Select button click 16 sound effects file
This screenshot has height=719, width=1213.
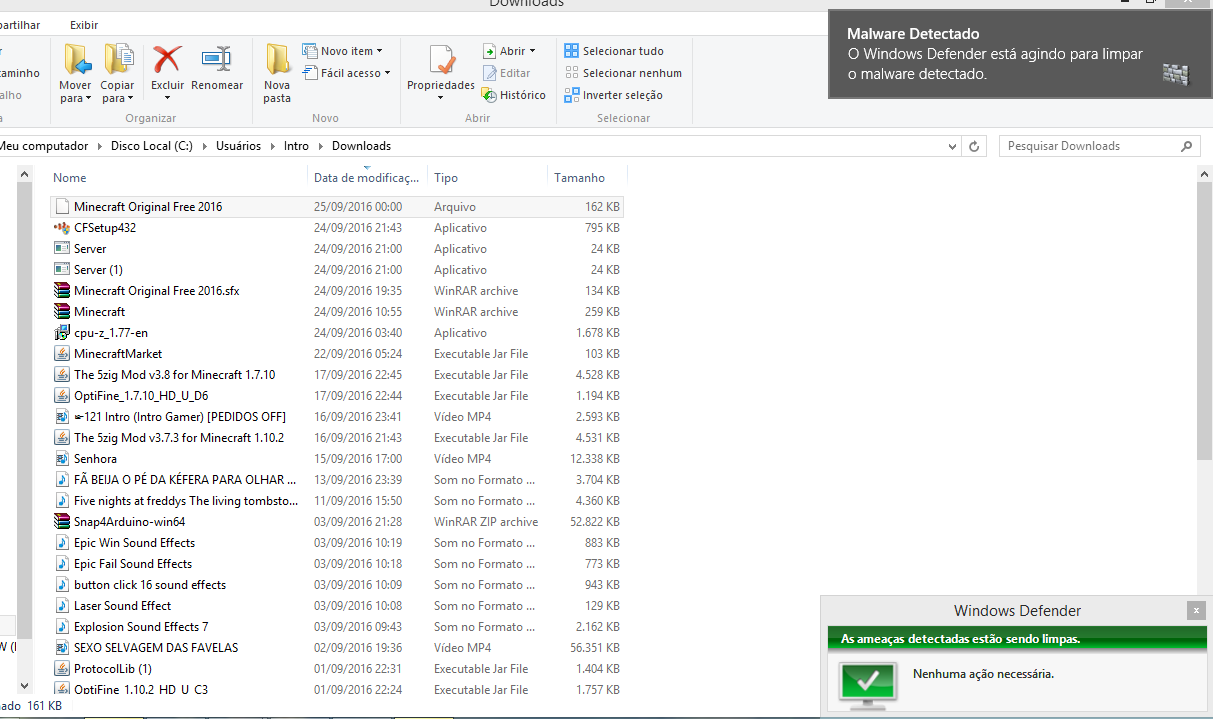coord(336,585)
